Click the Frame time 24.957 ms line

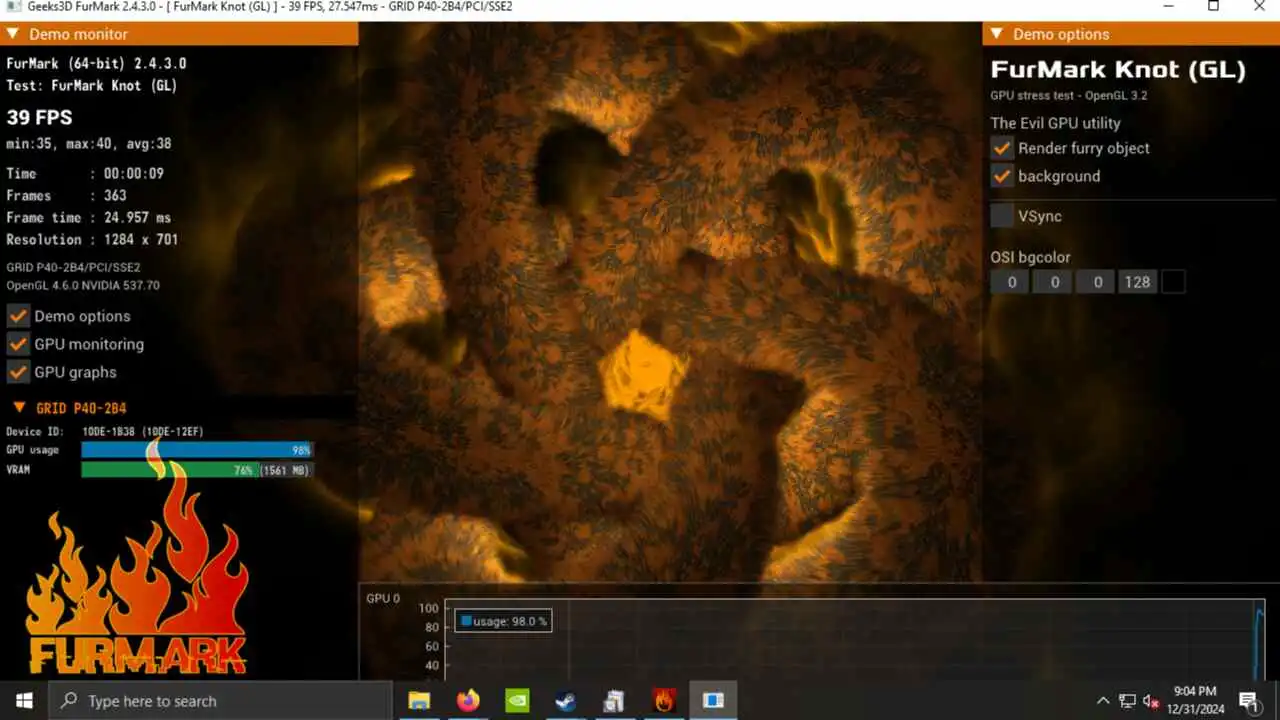pyautogui.click(x=89, y=218)
